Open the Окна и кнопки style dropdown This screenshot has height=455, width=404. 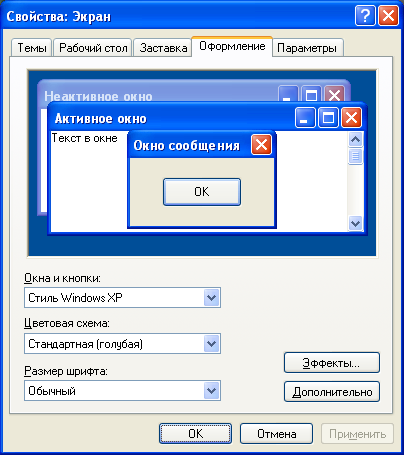pyautogui.click(x=122, y=297)
